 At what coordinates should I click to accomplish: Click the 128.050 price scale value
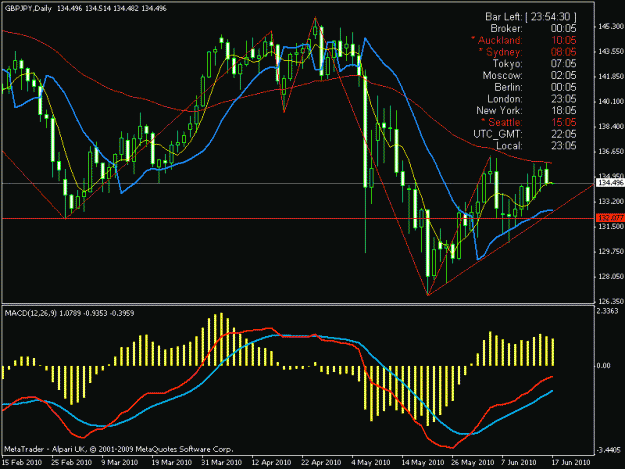pyautogui.click(x=611, y=277)
